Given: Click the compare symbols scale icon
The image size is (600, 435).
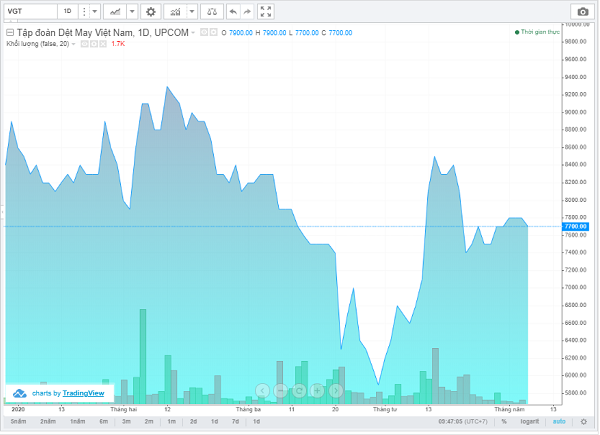Looking at the screenshot, I should tap(212, 11).
